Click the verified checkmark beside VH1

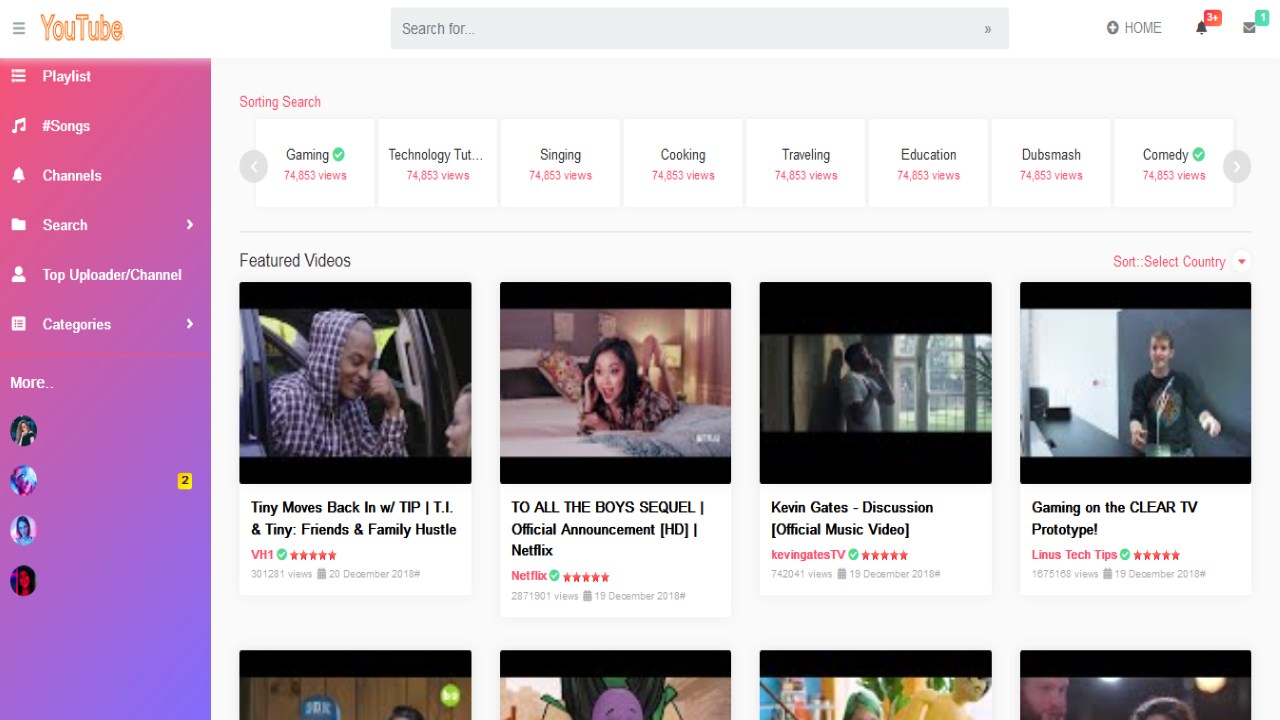pyautogui.click(x=282, y=555)
